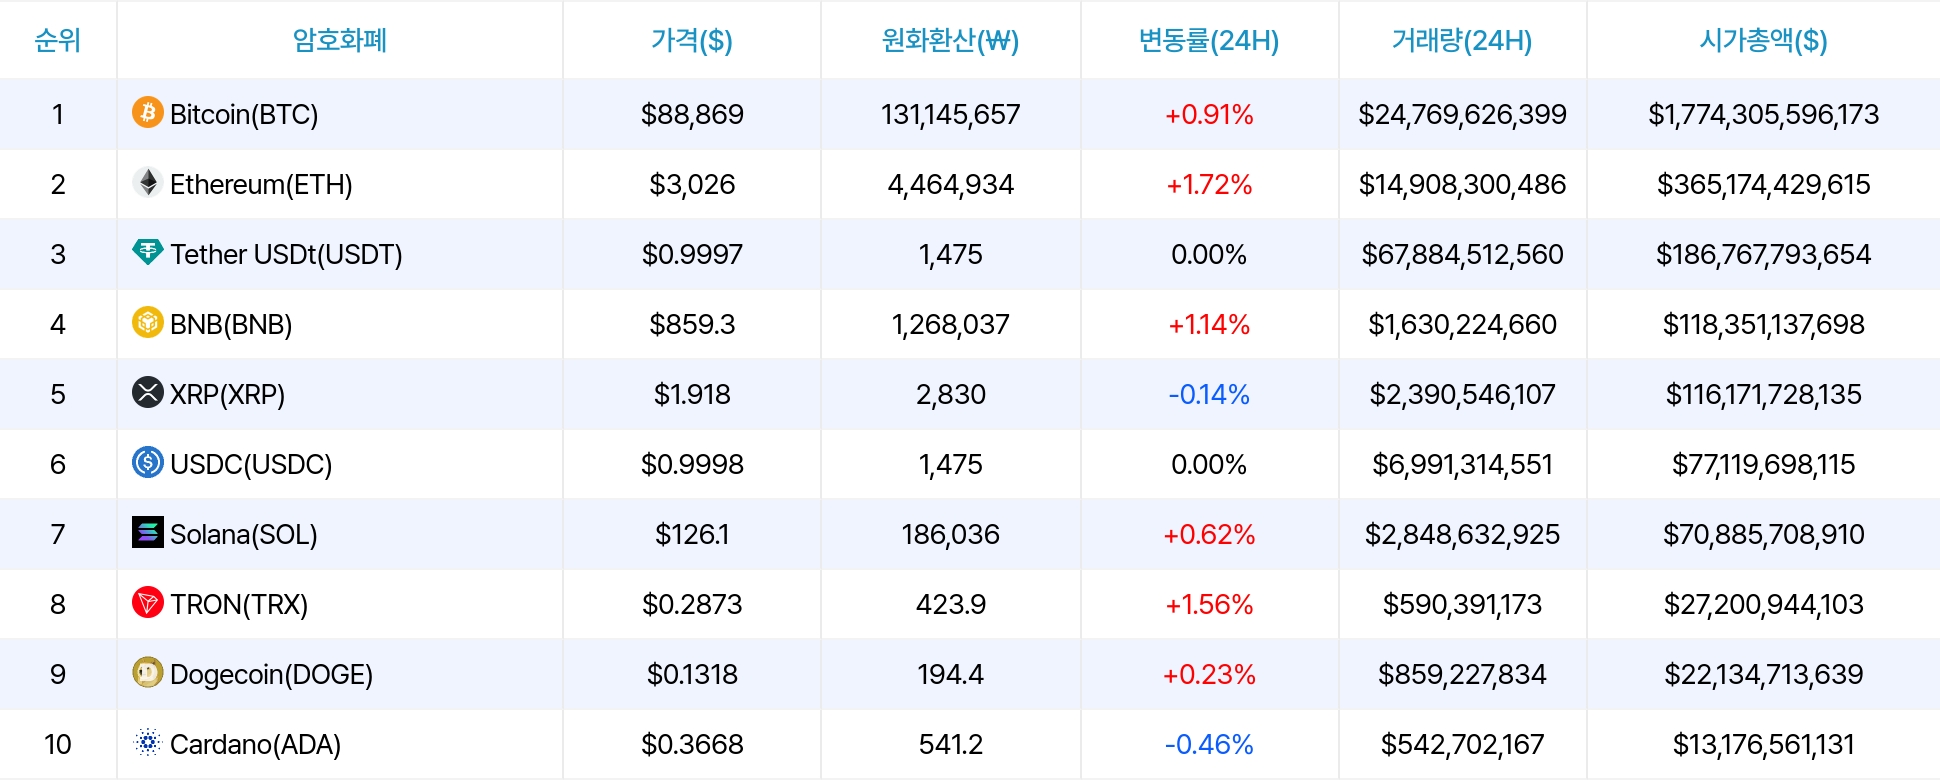Click the TRON red icon
This screenshot has height=780, width=1940.
tap(148, 602)
